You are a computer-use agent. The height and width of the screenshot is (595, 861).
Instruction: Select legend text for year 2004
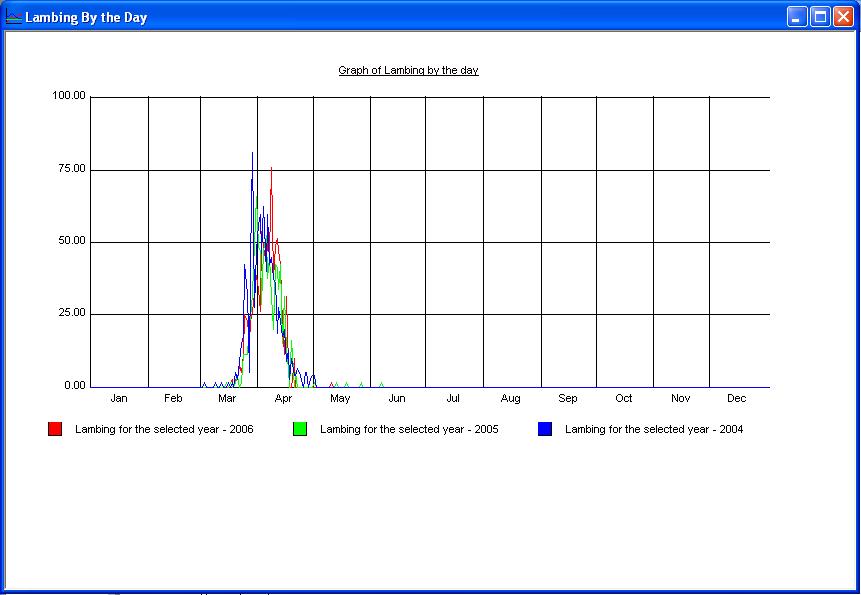654,429
